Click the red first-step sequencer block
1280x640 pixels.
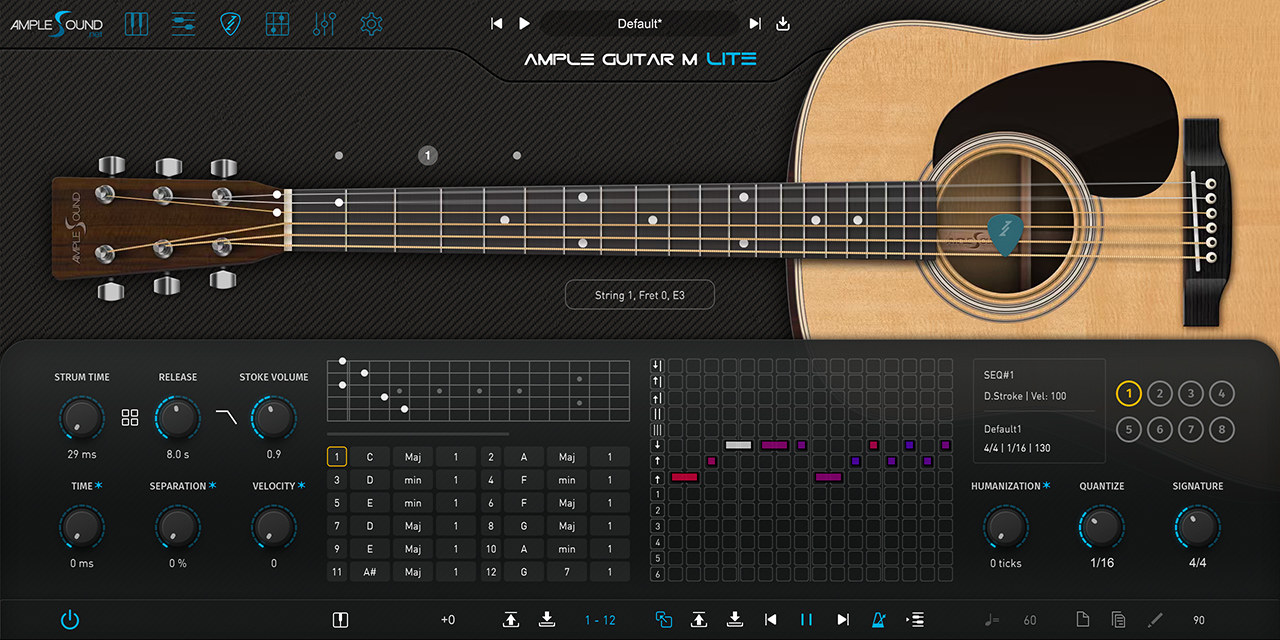[684, 477]
